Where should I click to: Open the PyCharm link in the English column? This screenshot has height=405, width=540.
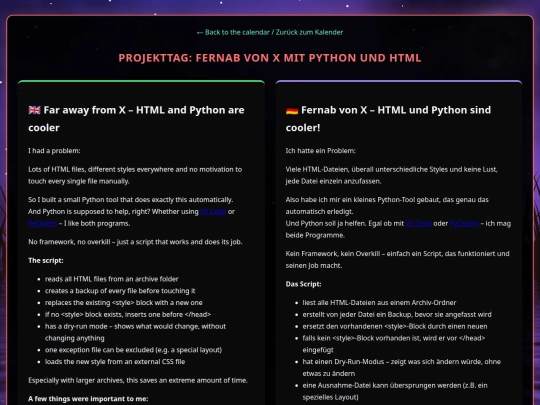pyautogui.click(x=42, y=224)
